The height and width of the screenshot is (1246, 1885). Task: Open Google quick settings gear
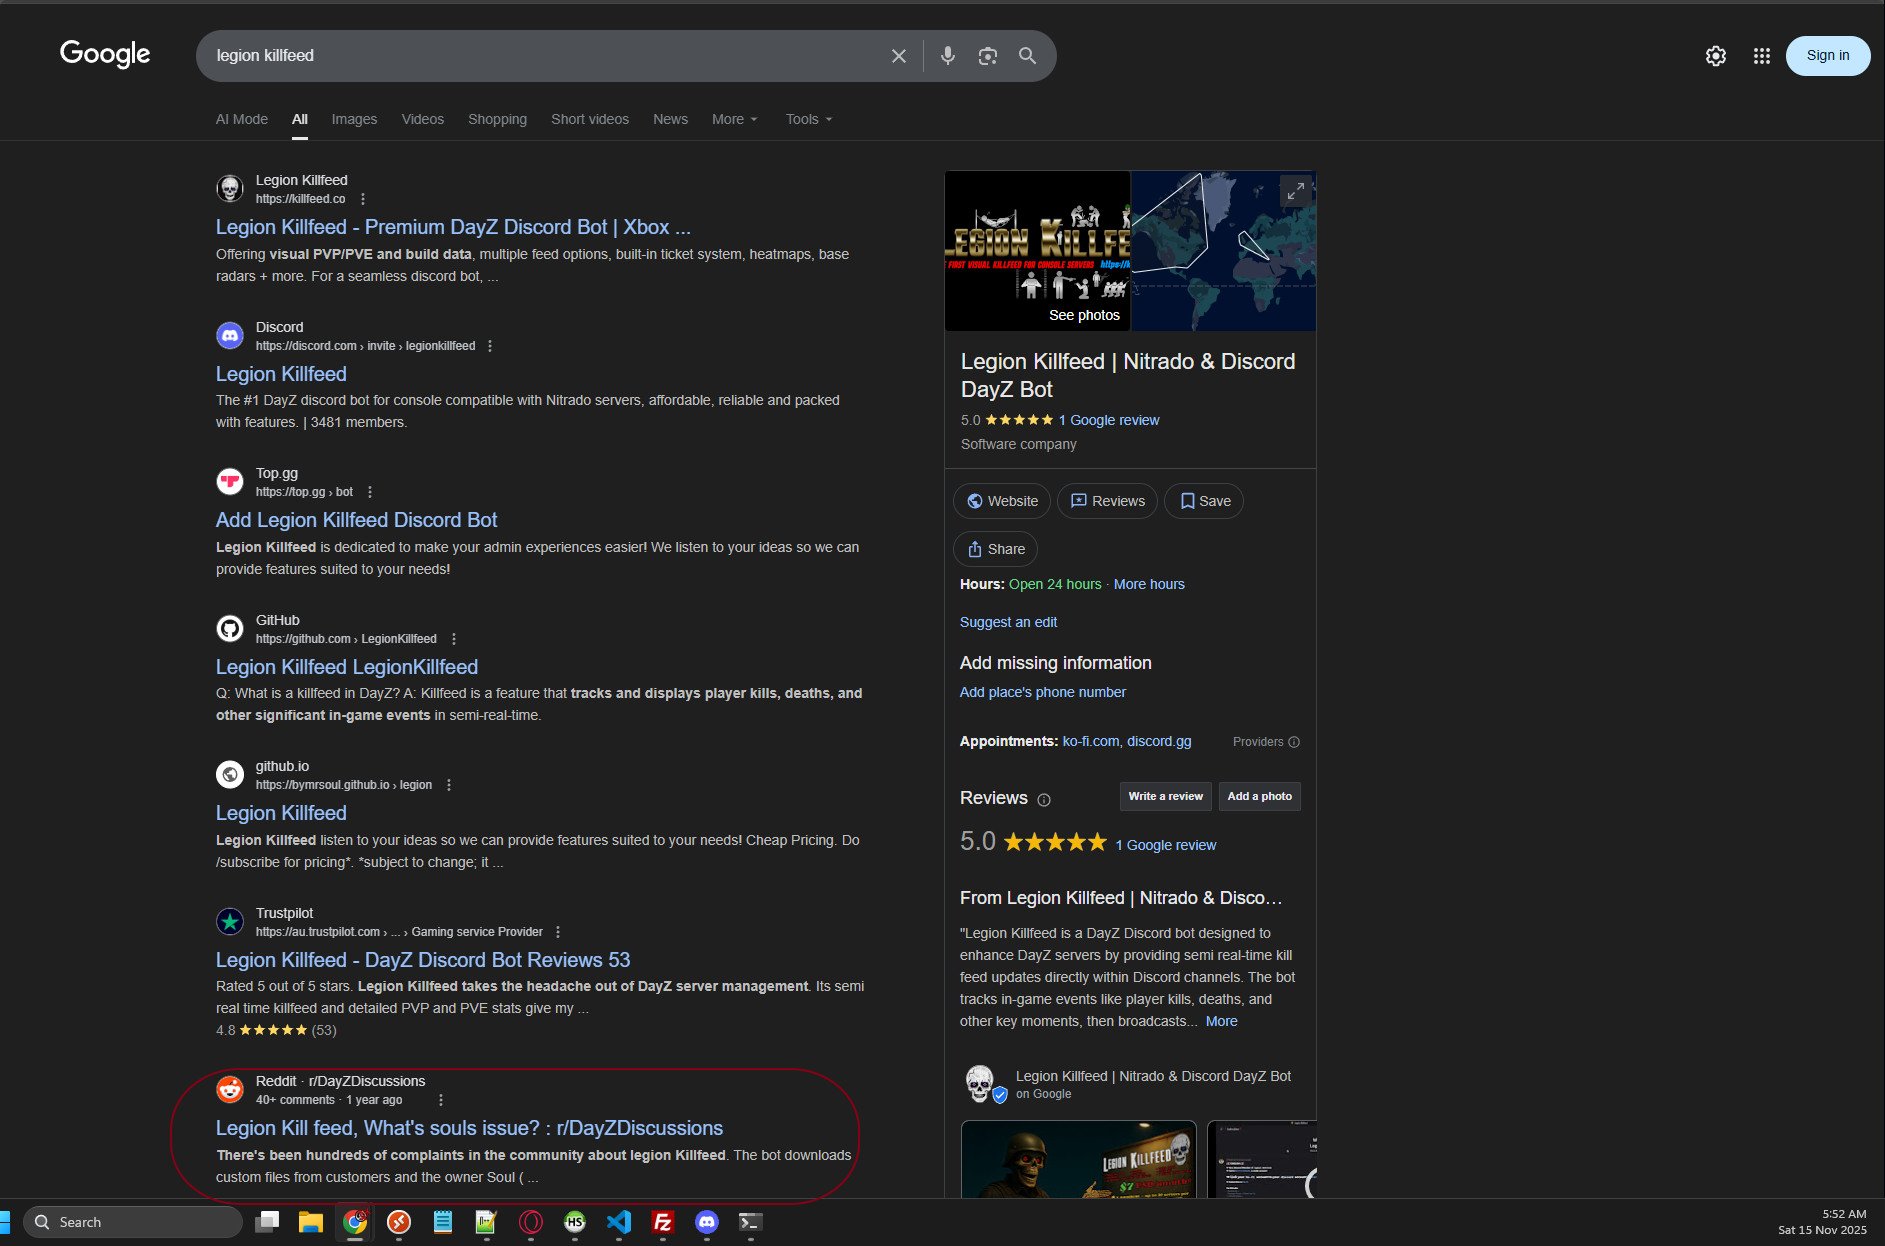(1716, 56)
